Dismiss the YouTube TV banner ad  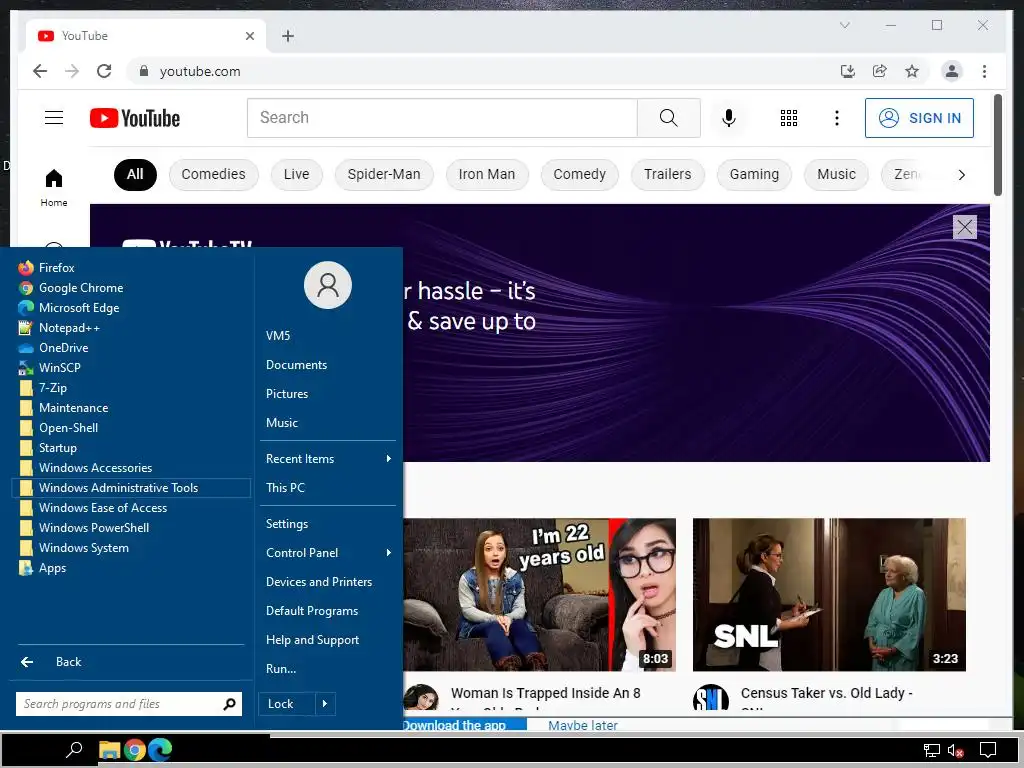pyautogui.click(x=965, y=227)
